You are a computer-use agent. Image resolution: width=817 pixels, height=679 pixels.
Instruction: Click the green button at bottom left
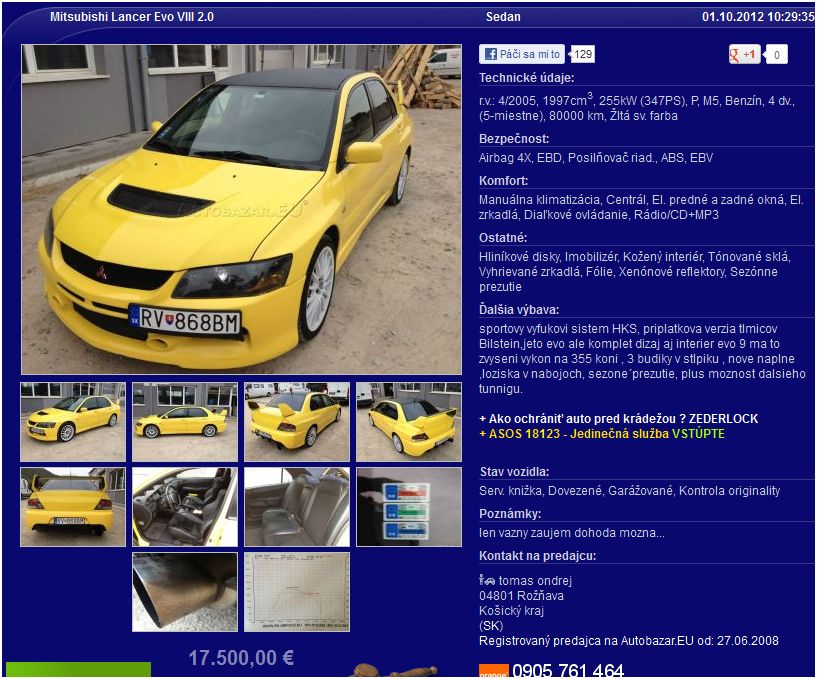click(78, 670)
